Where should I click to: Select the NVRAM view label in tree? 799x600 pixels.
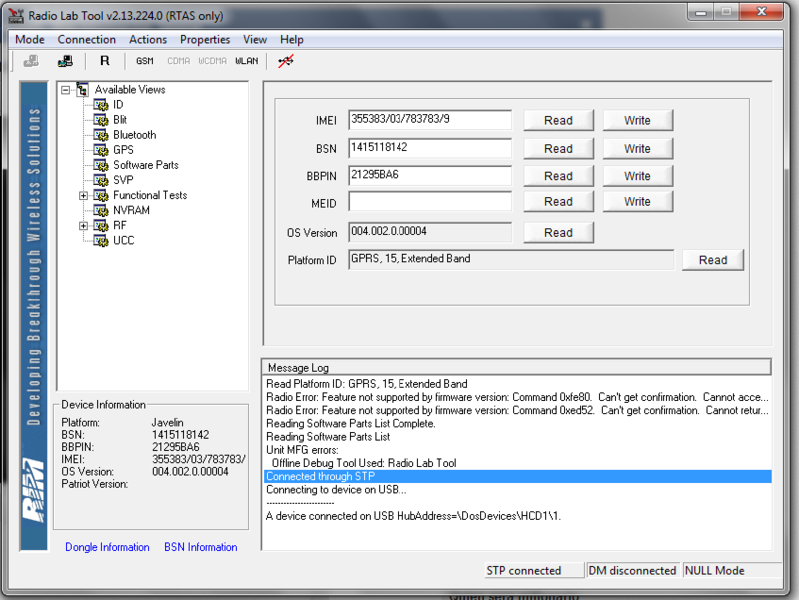(131, 211)
